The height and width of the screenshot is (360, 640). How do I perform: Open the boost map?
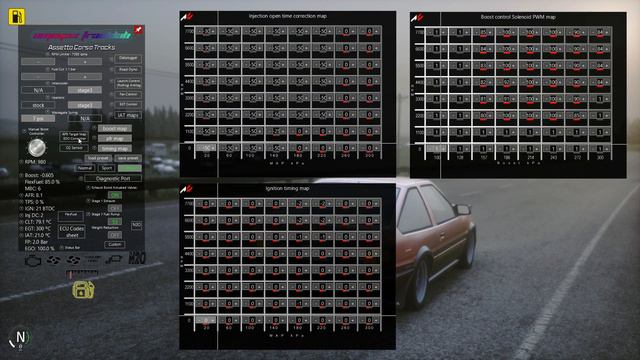pyautogui.click(x=115, y=129)
